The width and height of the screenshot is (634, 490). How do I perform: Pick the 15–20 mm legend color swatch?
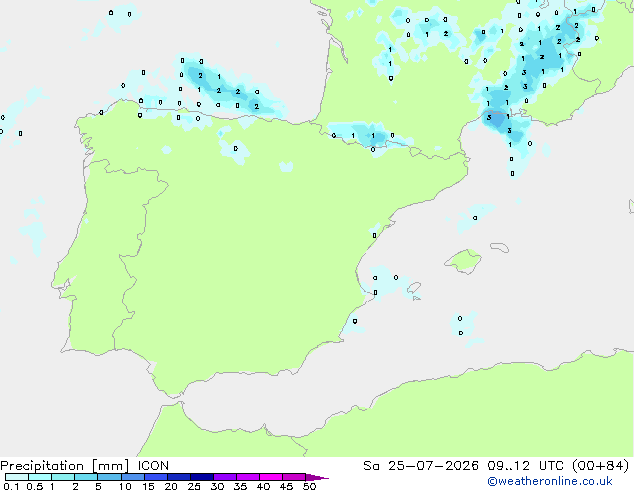point(155,477)
